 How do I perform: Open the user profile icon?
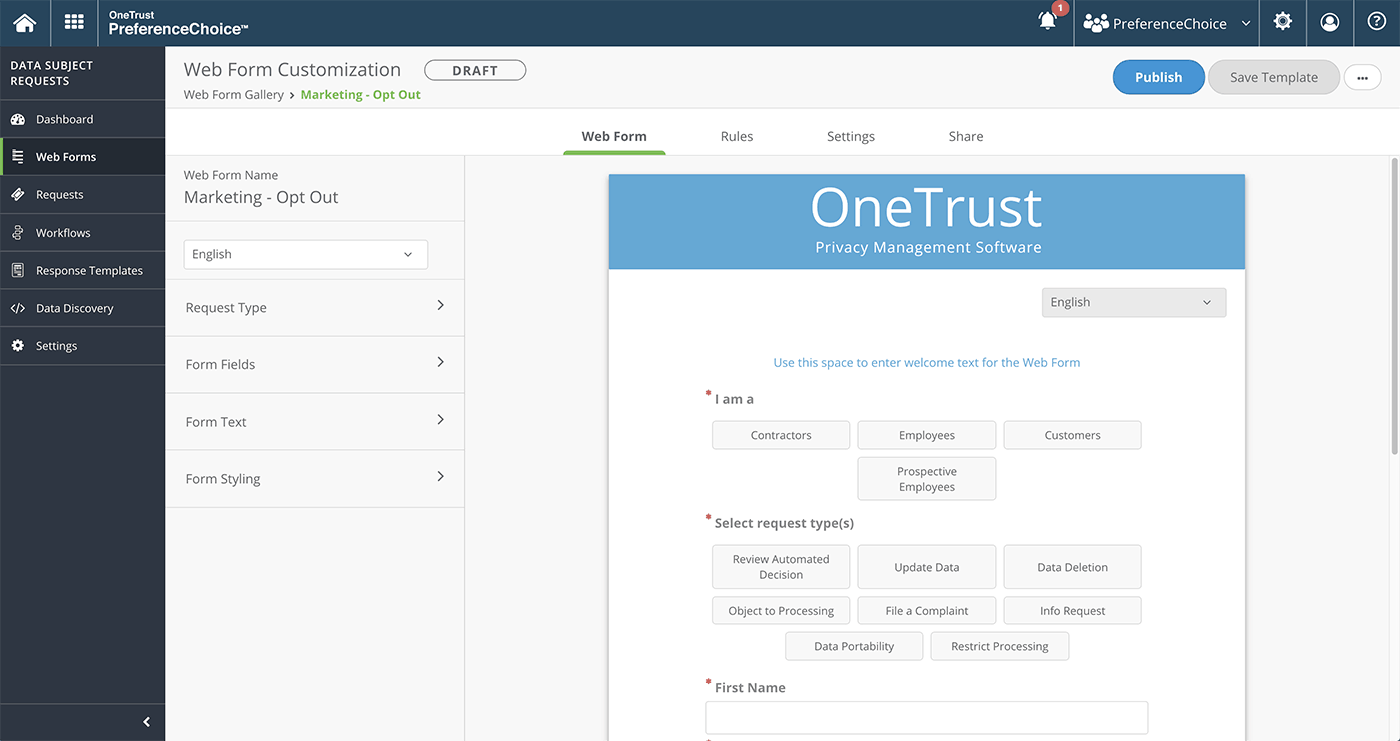(x=1329, y=22)
